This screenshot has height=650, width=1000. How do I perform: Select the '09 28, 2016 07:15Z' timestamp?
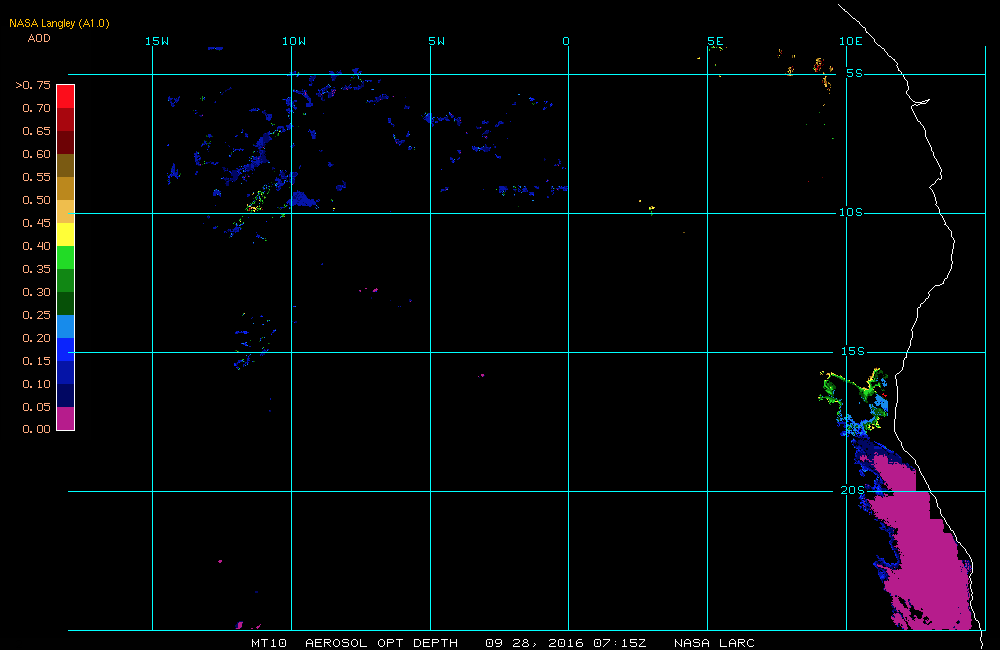click(566, 643)
